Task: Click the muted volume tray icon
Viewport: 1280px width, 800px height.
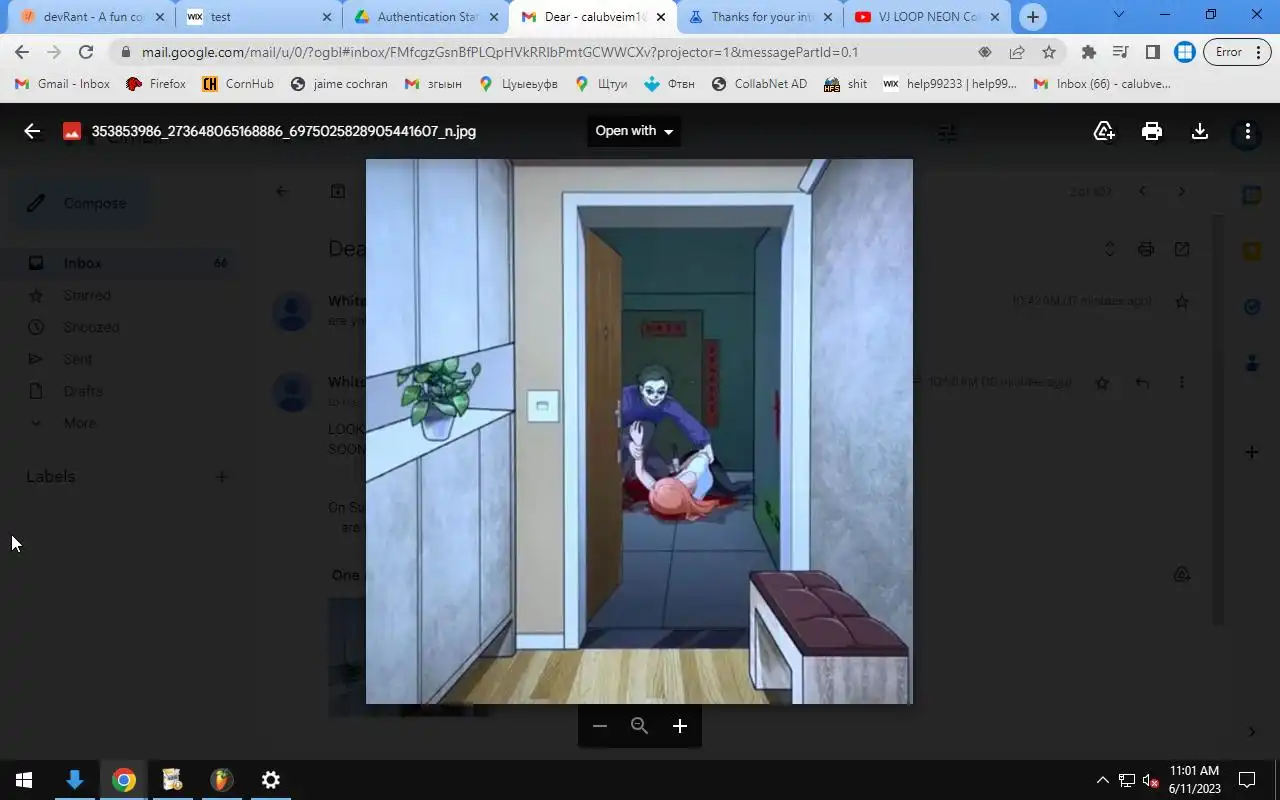Action: [x=1151, y=780]
